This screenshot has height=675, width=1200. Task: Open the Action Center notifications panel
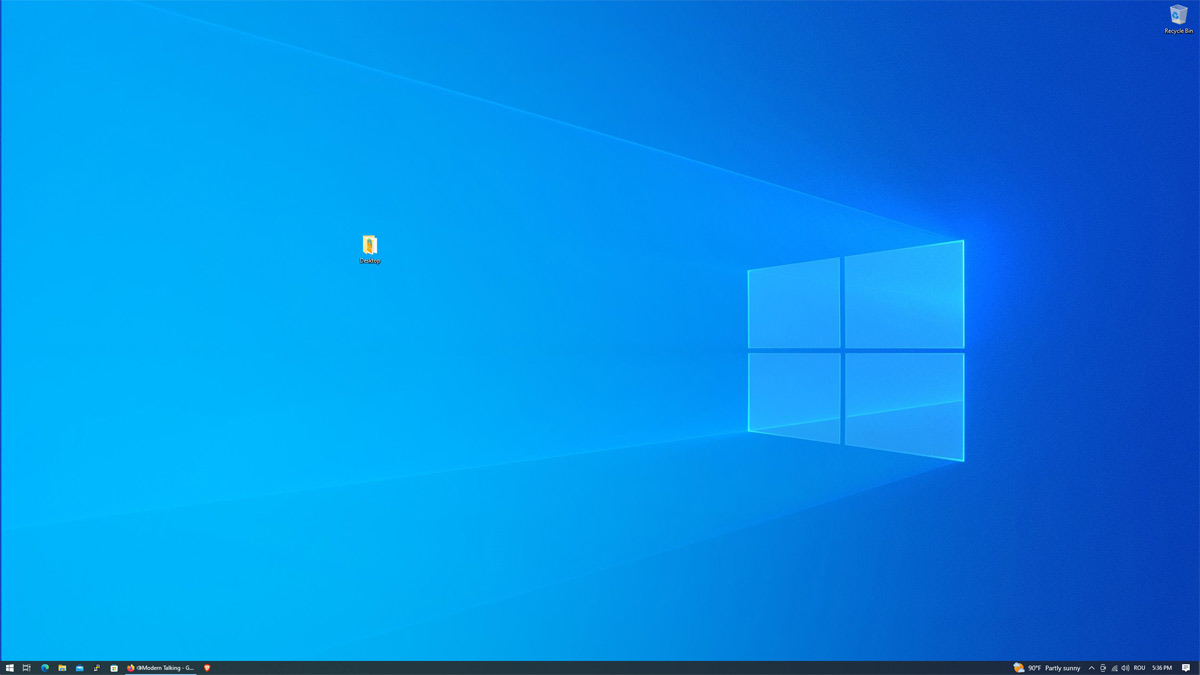[1186, 667]
